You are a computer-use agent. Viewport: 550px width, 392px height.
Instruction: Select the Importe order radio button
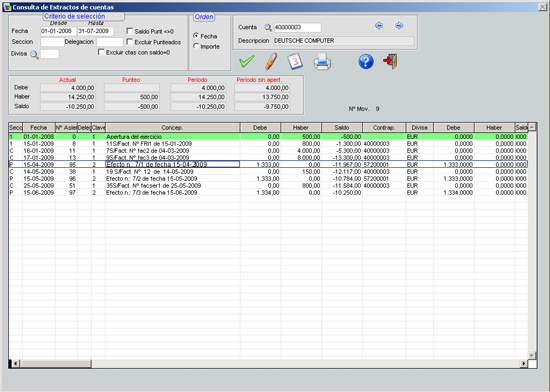click(196, 46)
